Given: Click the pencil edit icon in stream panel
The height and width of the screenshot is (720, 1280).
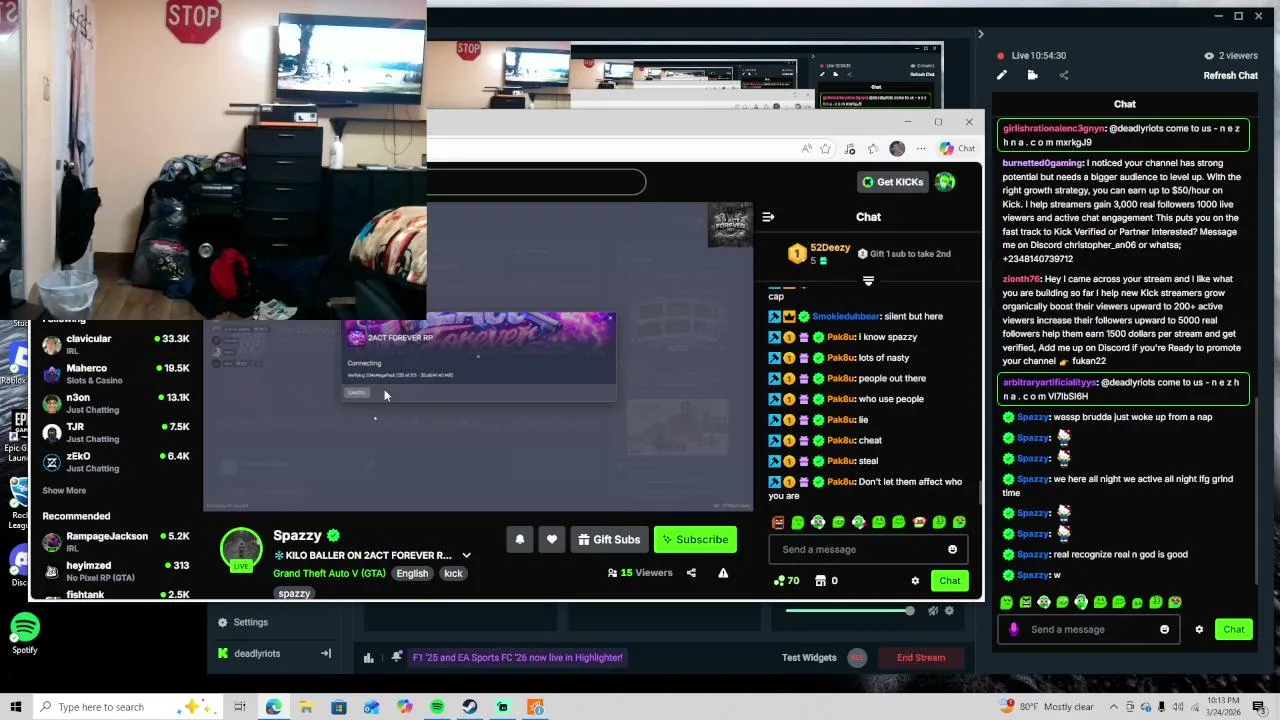Looking at the screenshot, I should (1002, 75).
